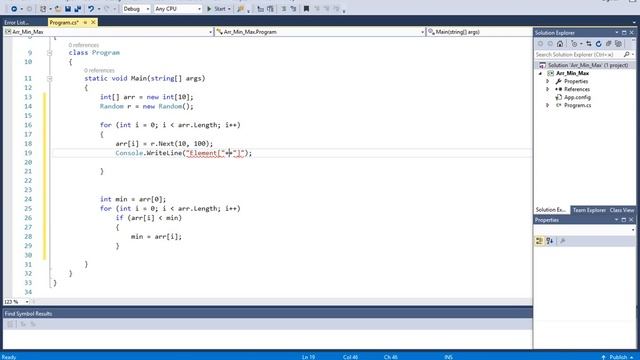Click the Find Symbol Results panel title

point(28,313)
